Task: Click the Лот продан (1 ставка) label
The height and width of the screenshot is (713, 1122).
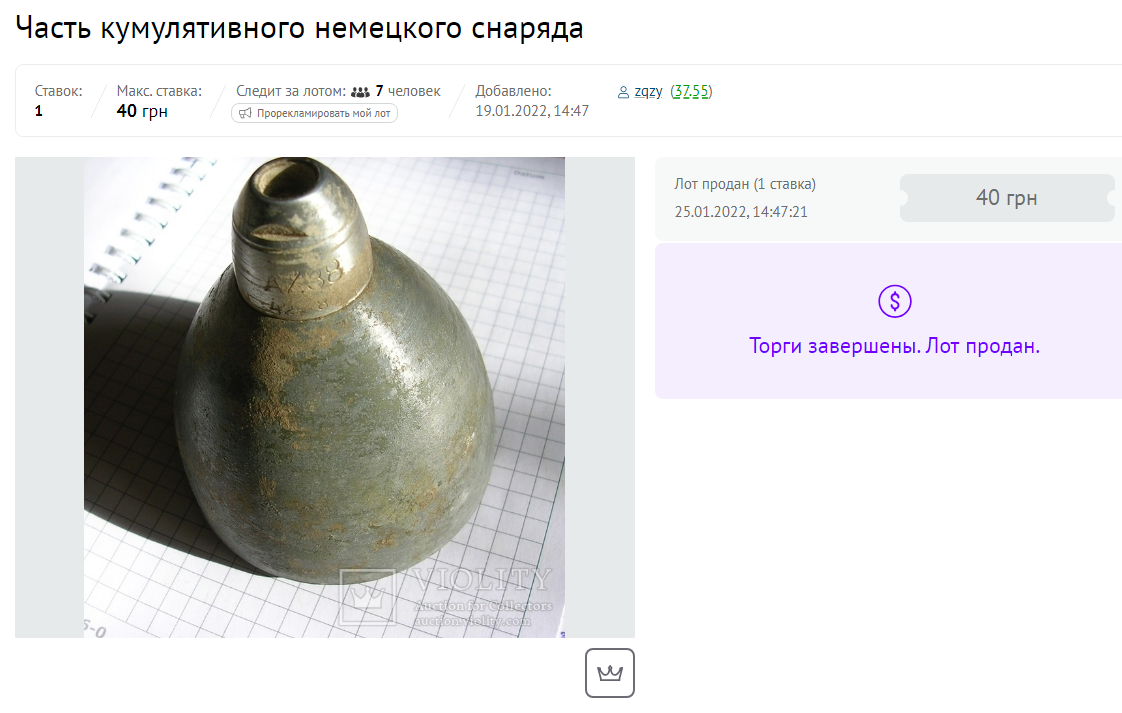Action: 745,184
